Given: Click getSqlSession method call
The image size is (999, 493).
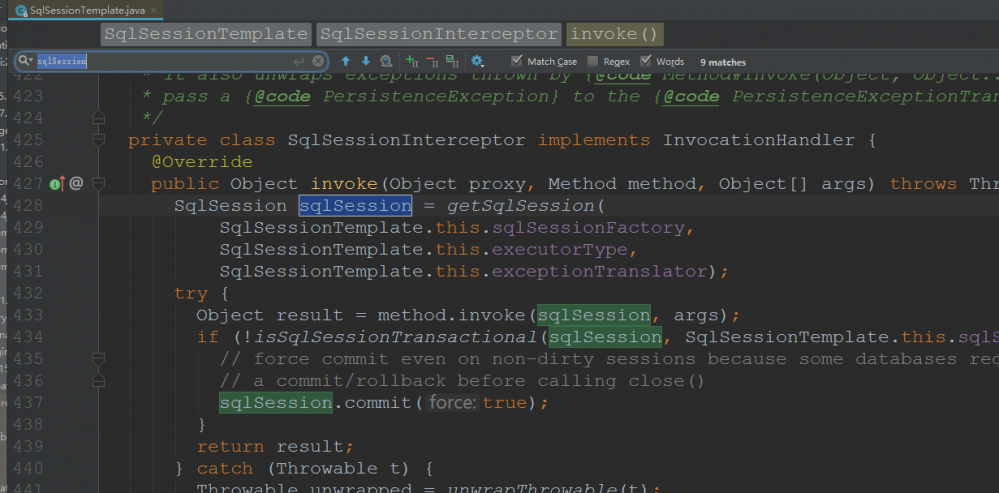Looking at the screenshot, I should [520, 206].
